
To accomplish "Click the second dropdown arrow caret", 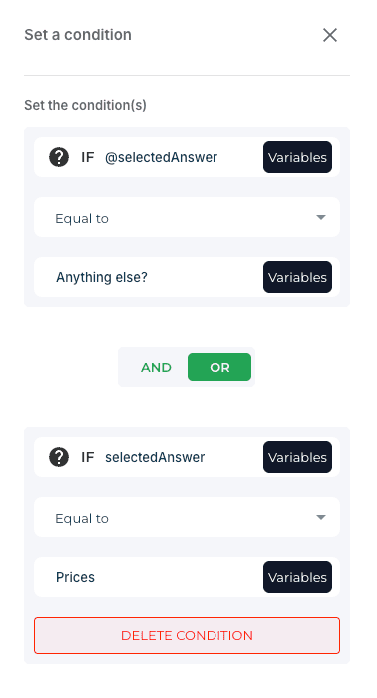I will [321, 517].
